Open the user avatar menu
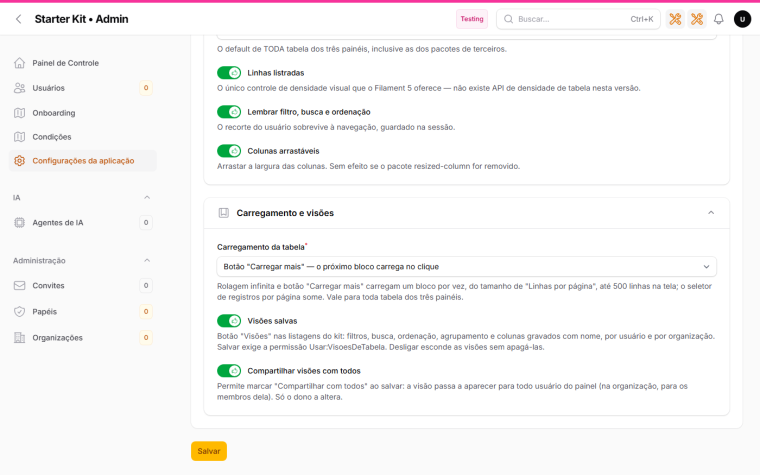Image resolution: width=760 pixels, height=475 pixels. 742,19
